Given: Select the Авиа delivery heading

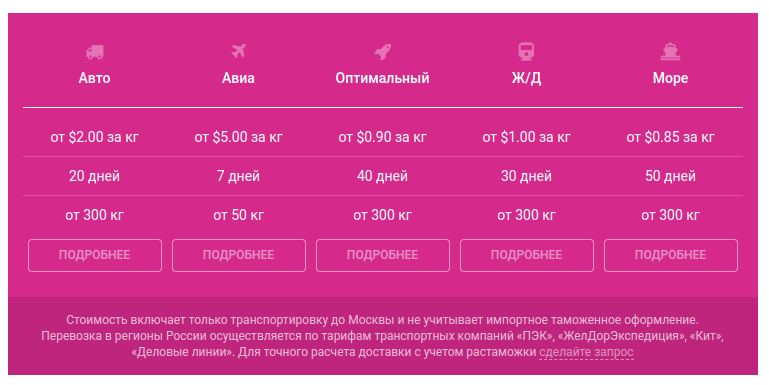Looking at the screenshot, I should tap(238, 78).
